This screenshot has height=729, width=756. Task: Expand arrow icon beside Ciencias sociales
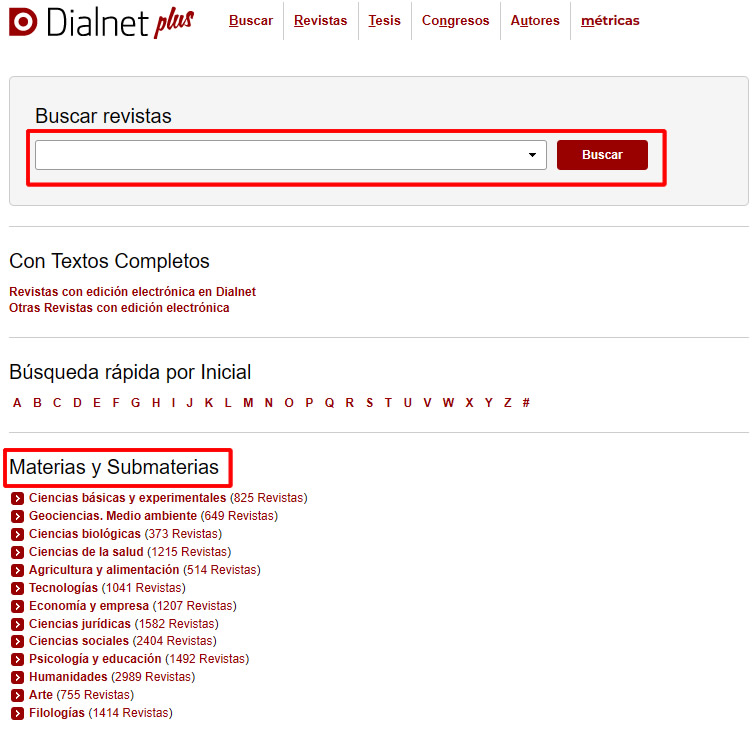click(17, 641)
